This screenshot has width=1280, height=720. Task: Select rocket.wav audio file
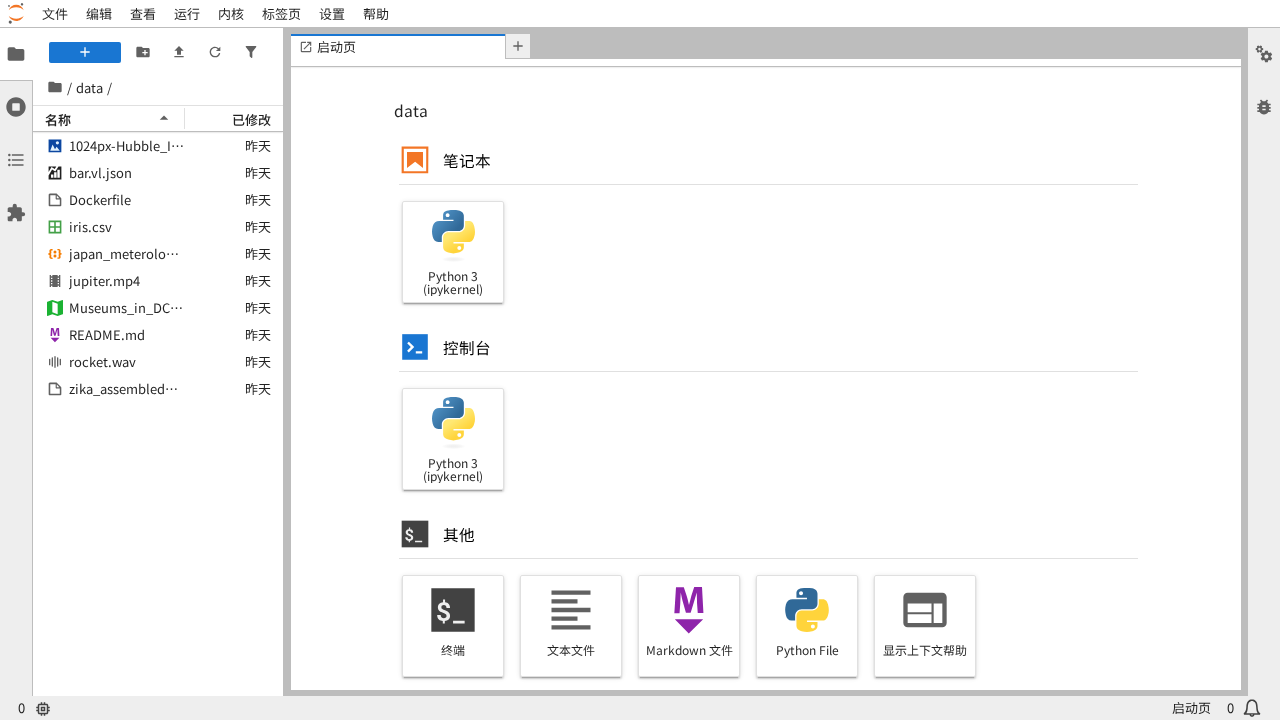point(158,362)
